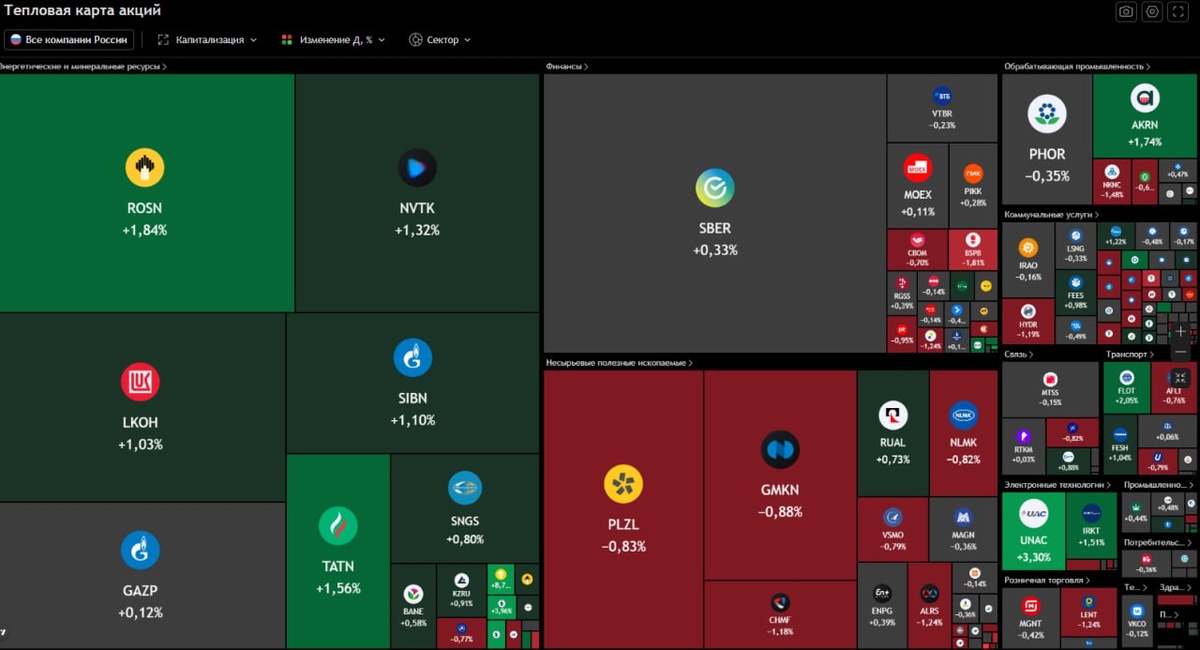The image size is (1200, 650).
Task: Open the Изменение Д, % color-by dropdown
Action: tap(332, 40)
